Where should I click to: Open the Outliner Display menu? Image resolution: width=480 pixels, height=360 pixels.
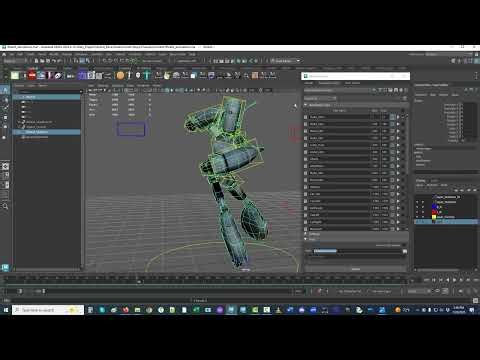tap(20, 86)
